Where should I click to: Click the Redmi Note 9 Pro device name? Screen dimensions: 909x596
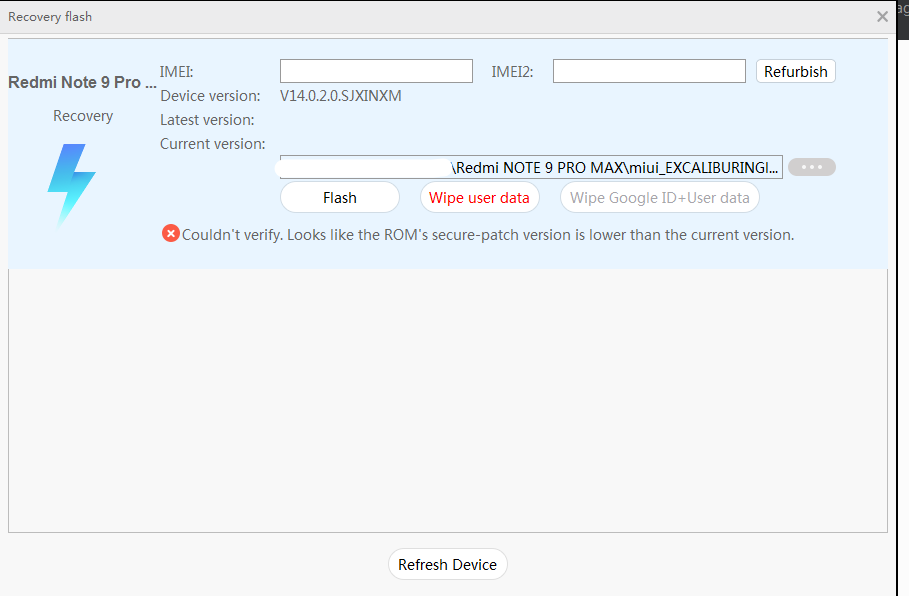pyautogui.click(x=82, y=82)
